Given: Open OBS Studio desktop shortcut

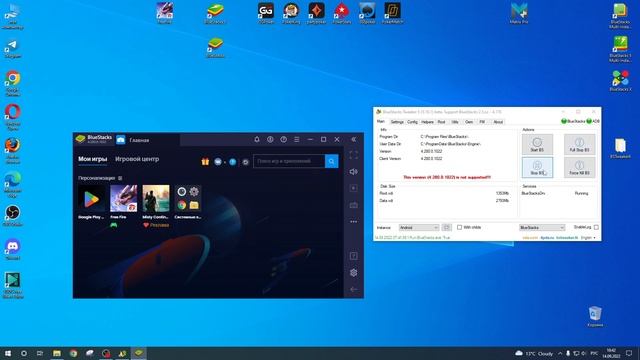Looking at the screenshot, I should tap(13, 216).
